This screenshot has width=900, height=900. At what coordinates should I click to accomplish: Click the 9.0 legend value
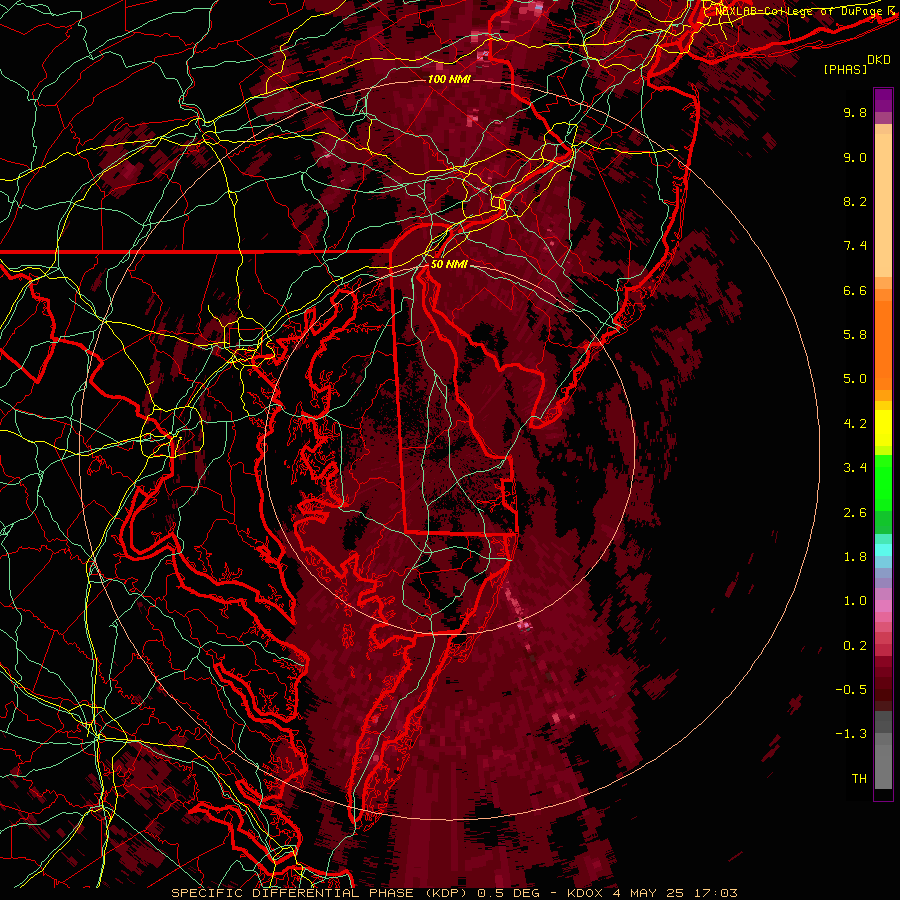point(855,157)
